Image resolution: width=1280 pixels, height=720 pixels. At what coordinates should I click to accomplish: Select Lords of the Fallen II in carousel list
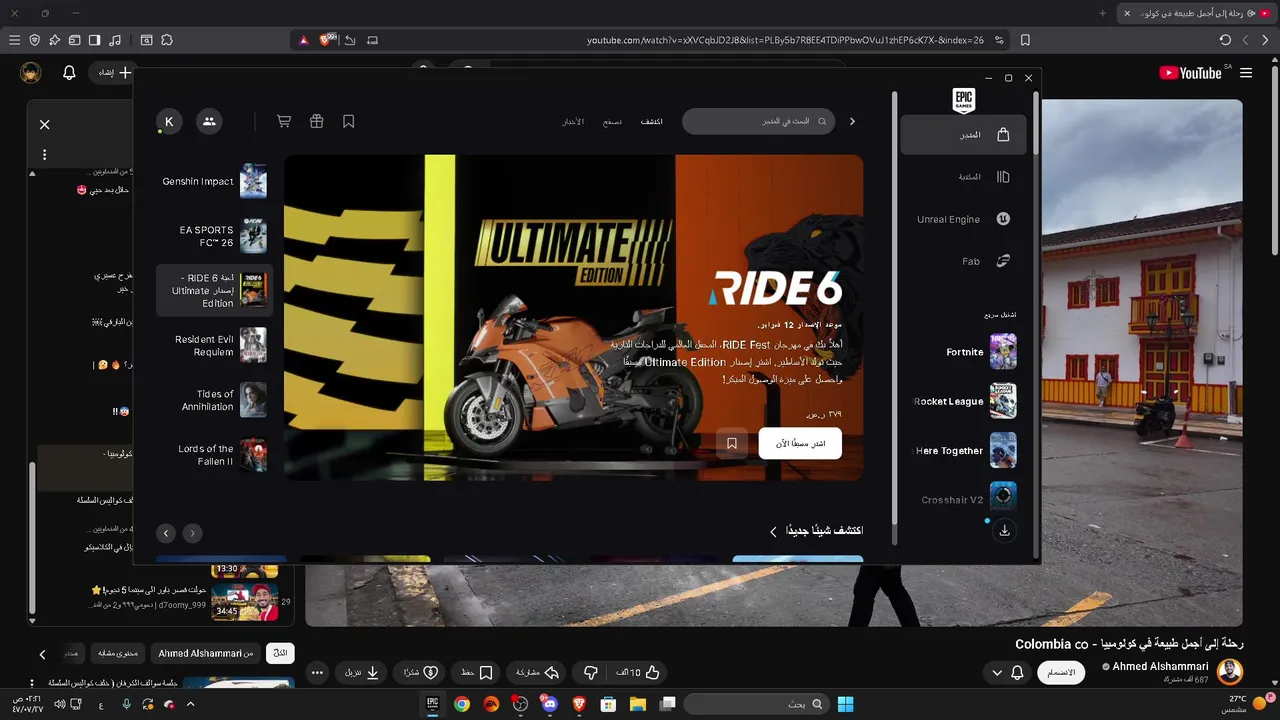[x=214, y=455]
